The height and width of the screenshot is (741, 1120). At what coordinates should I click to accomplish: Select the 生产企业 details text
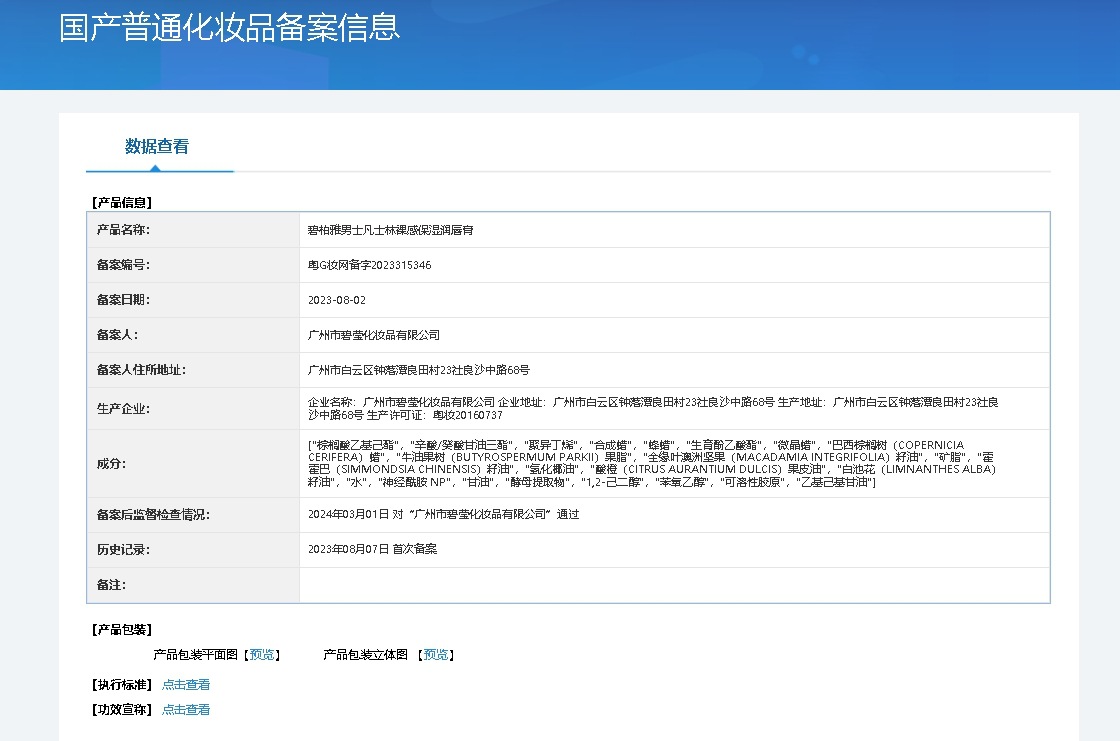coord(653,409)
